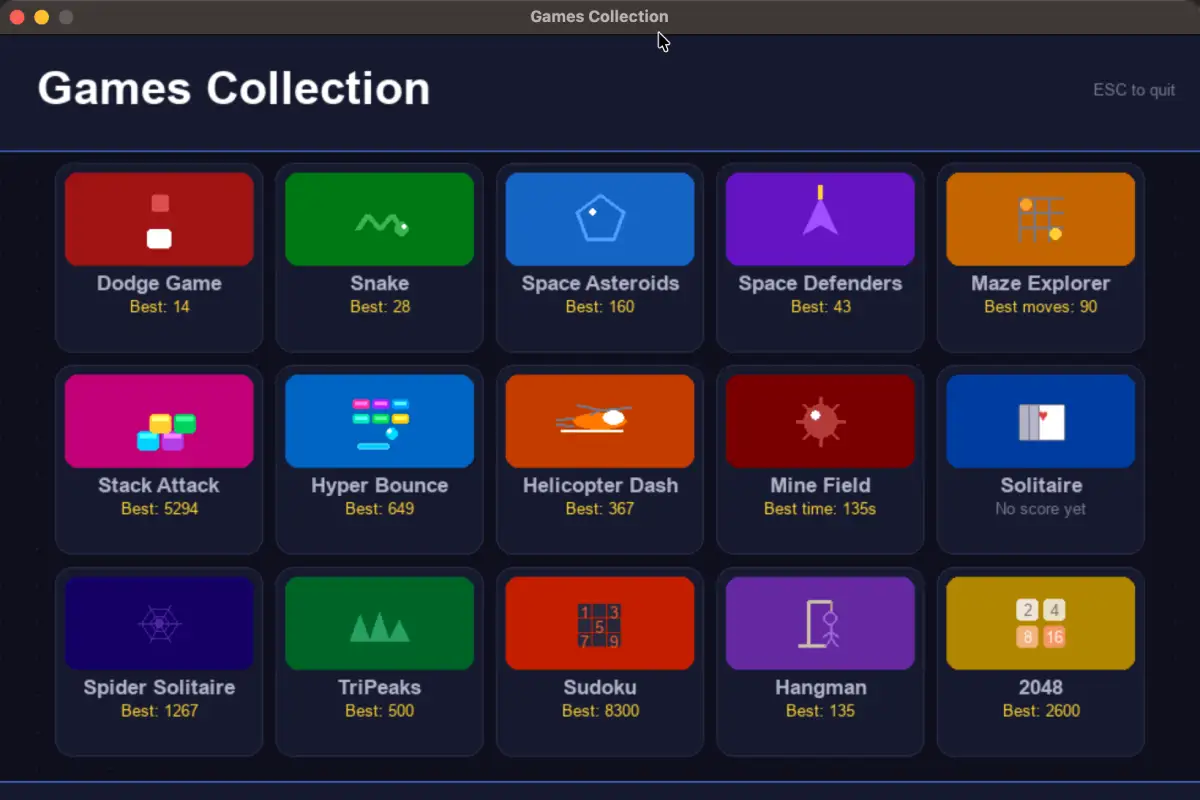Click the 'Best: 367' score text
This screenshot has width=1200, height=800.
[600, 509]
